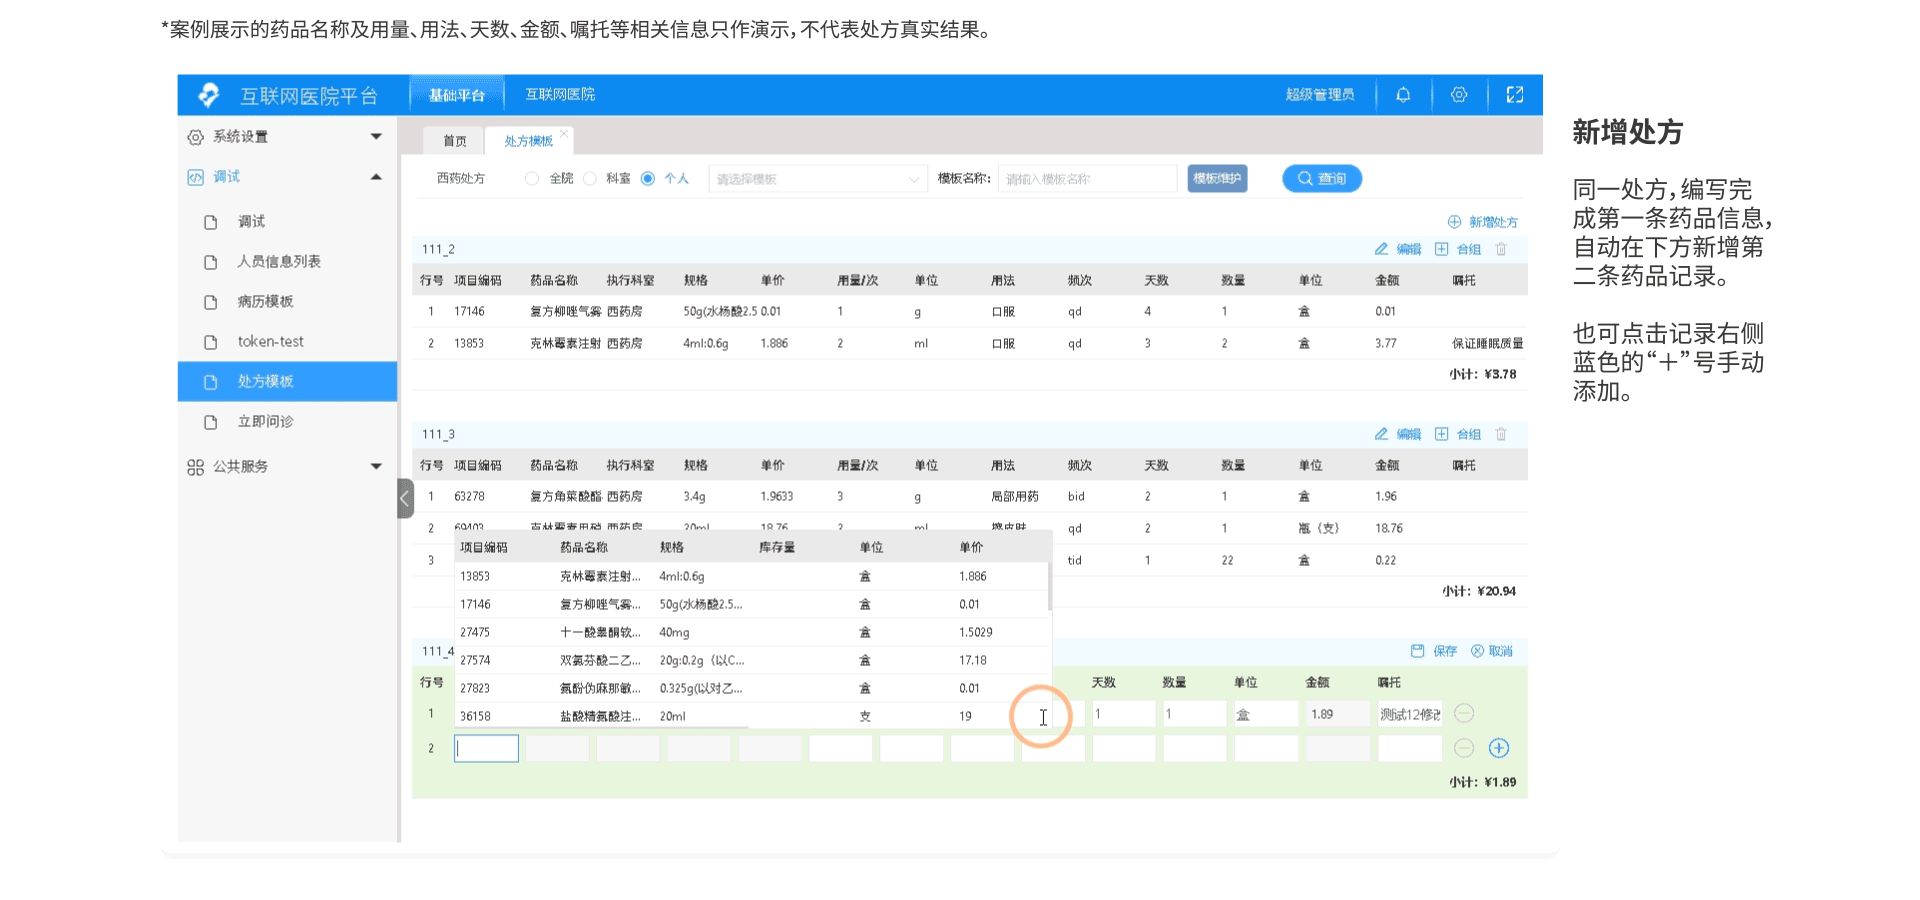The image size is (1920, 900).
Task: Select the 全院 radio button
Action: tap(532, 179)
